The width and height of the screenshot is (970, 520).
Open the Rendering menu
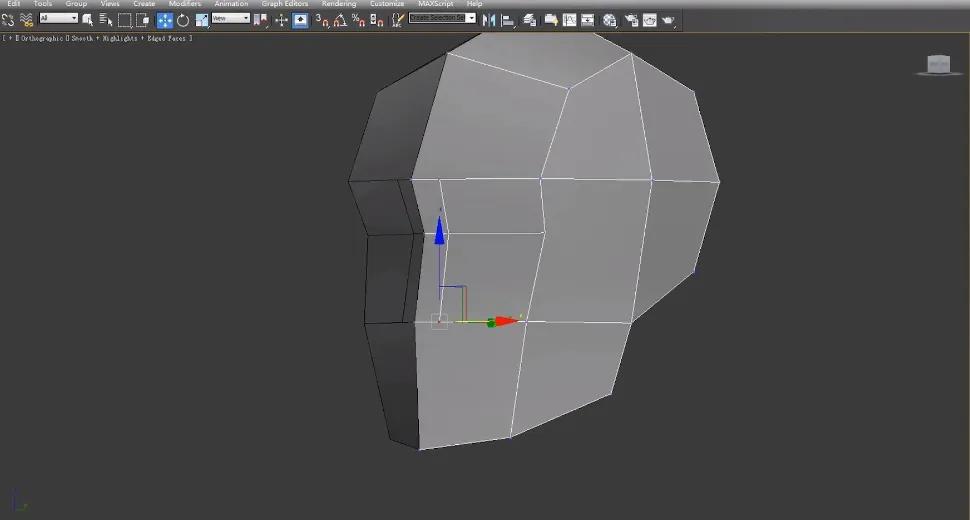(x=338, y=4)
